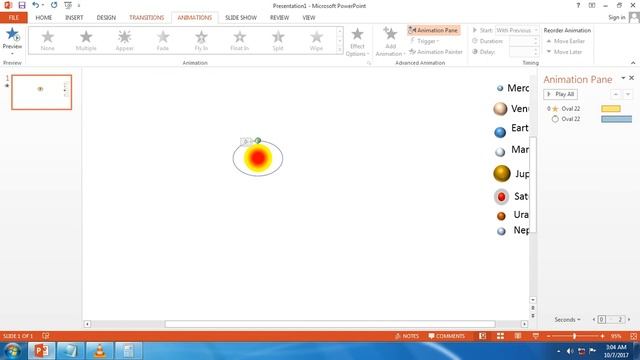The image size is (640, 360).
Task: Click Add Animation
Action: pos(390,42)
